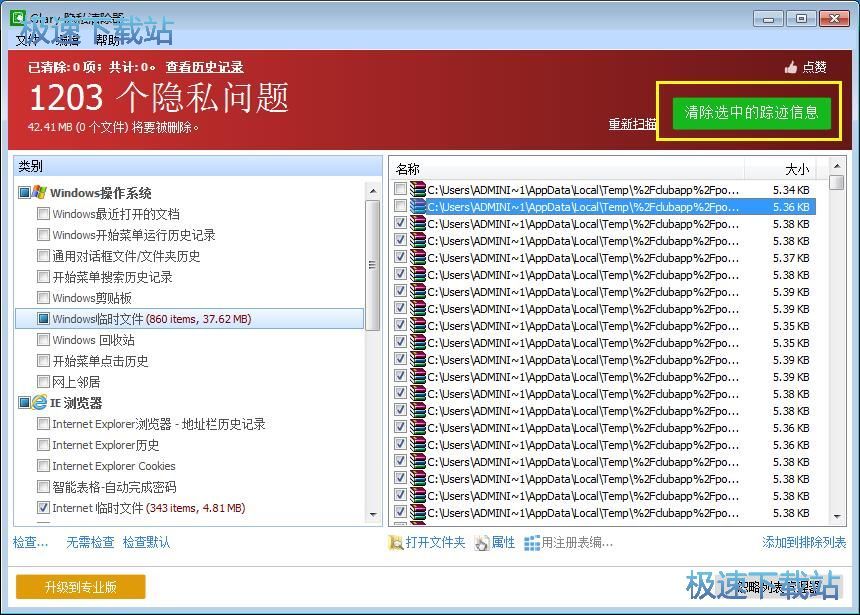Click the Windows操作系统 flag icon
The height and width of the screenshot is (615, 860).
(39, 192)
